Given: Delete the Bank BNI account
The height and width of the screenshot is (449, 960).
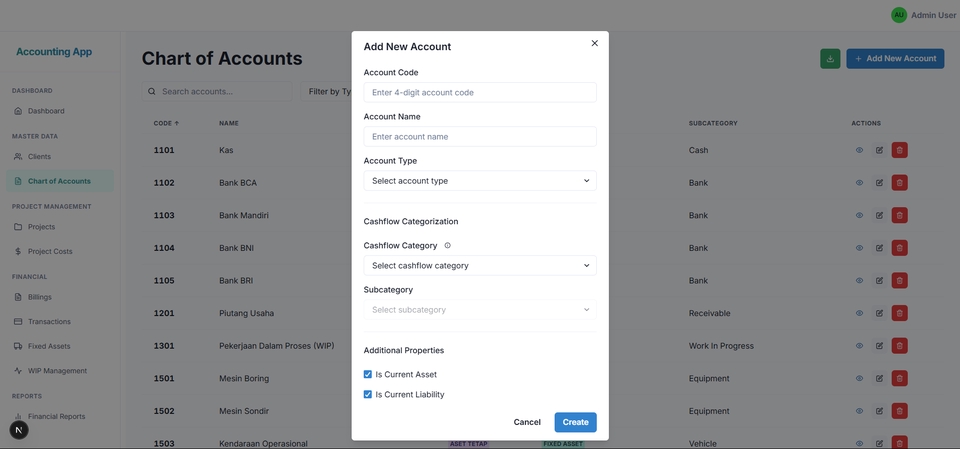Looking at the screenshot, I should pos(899,248).
